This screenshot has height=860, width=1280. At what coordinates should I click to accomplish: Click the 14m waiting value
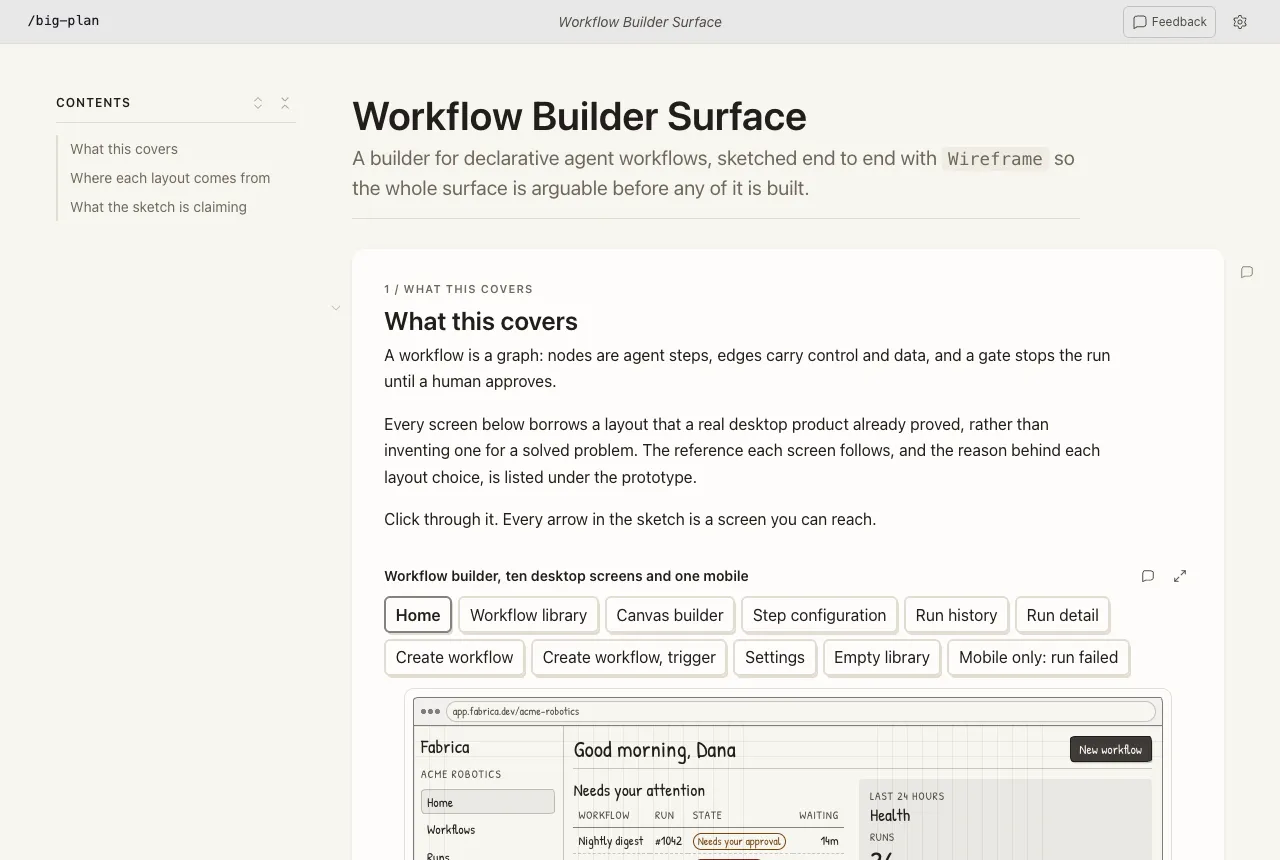point(829,842)
